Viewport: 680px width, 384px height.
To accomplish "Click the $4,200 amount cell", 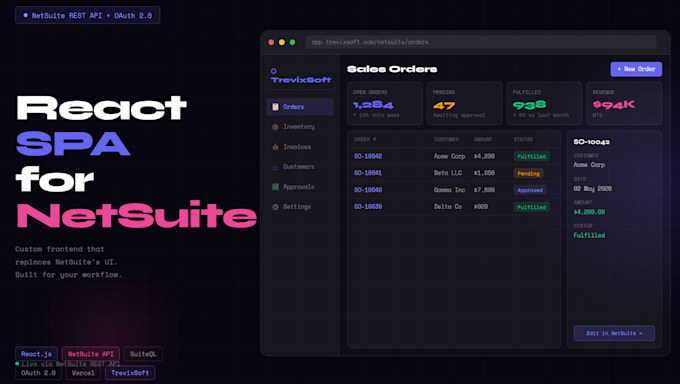I will coord(484,156).
